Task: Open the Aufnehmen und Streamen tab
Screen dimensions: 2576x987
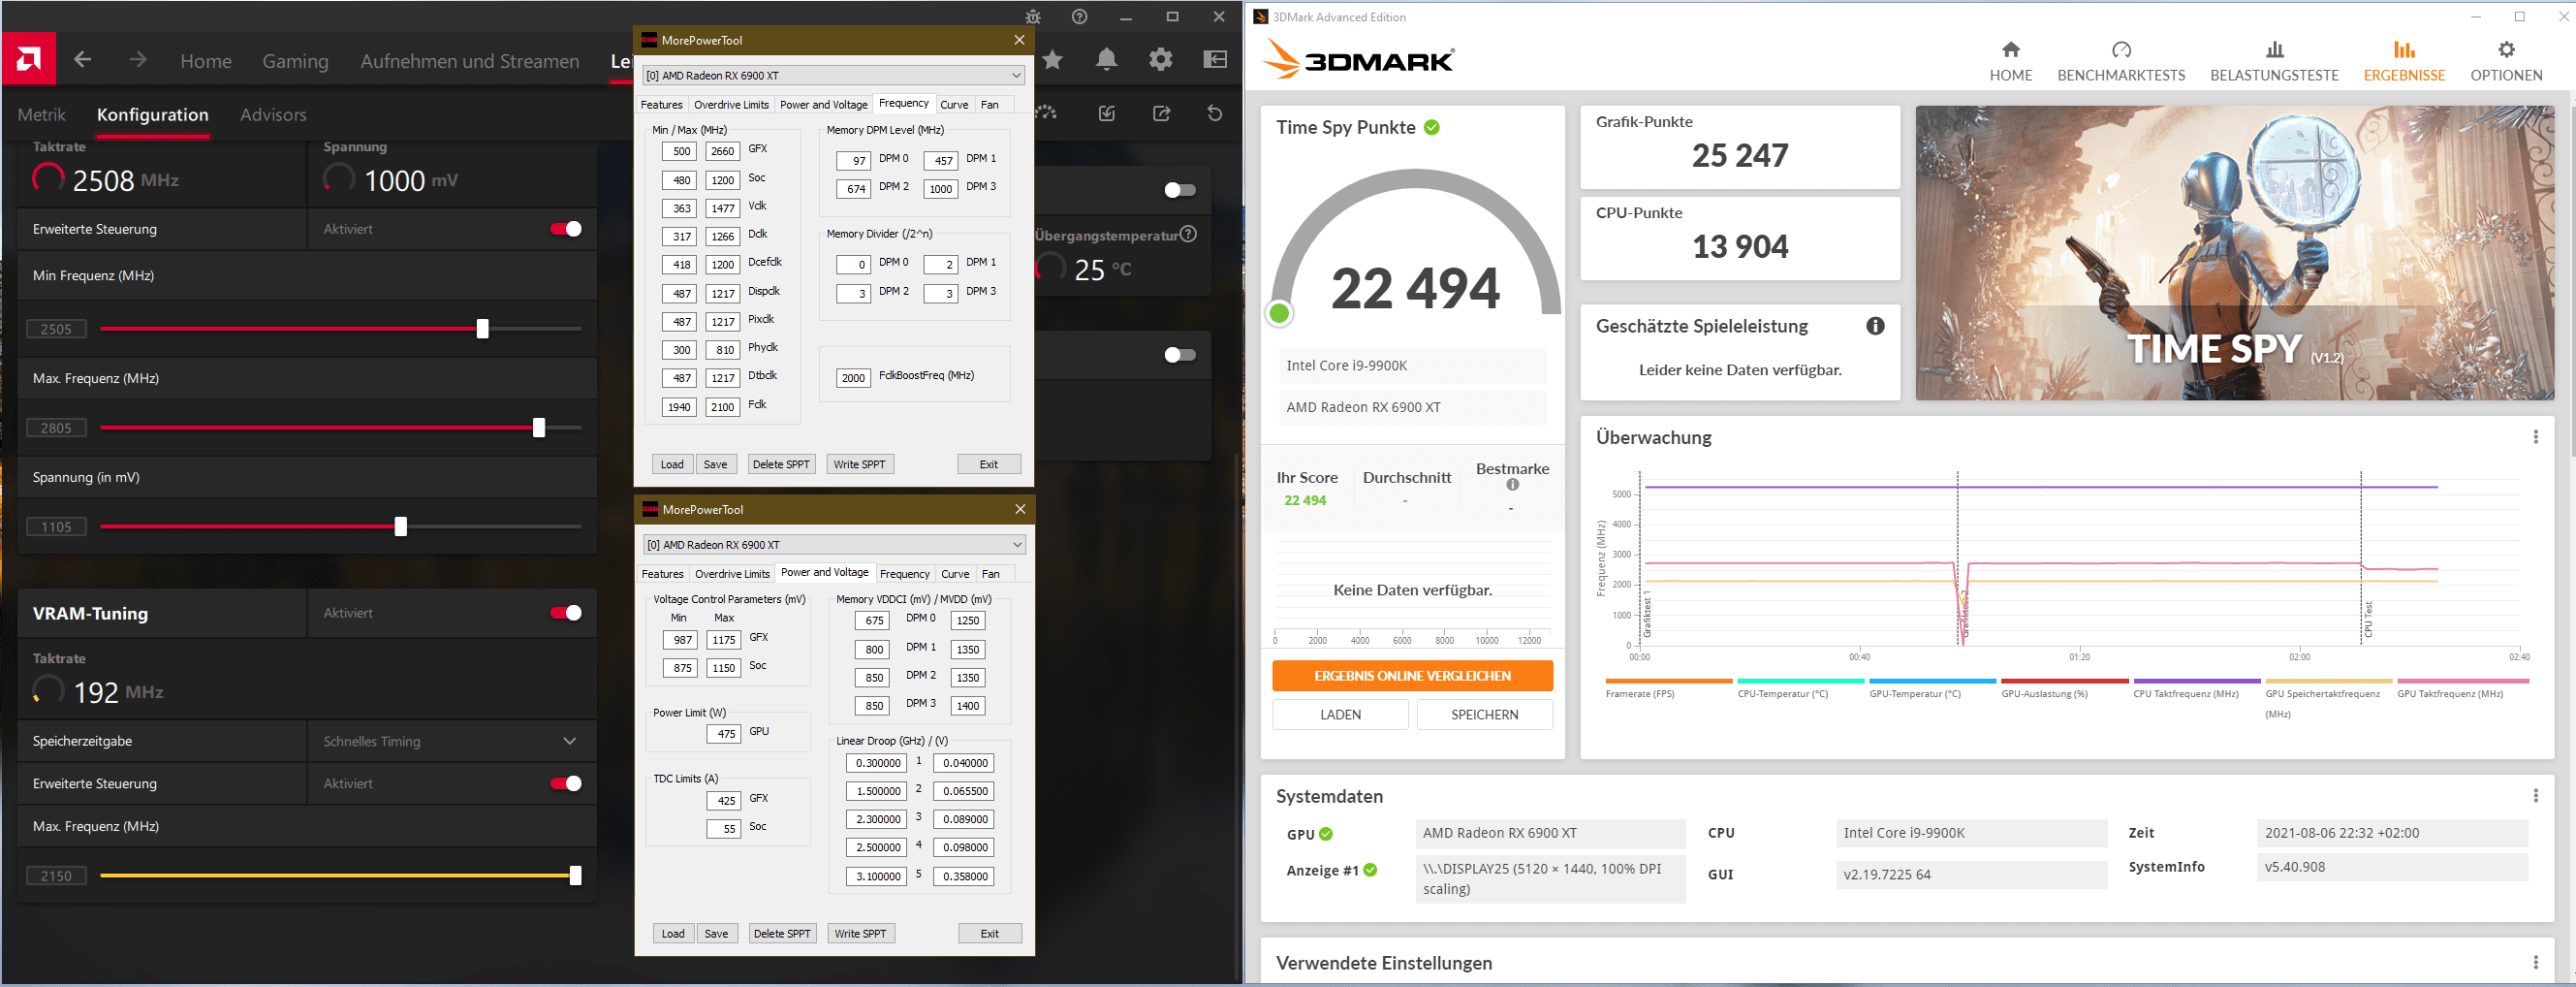Action: pyautogui.click(x=470, y=61)
